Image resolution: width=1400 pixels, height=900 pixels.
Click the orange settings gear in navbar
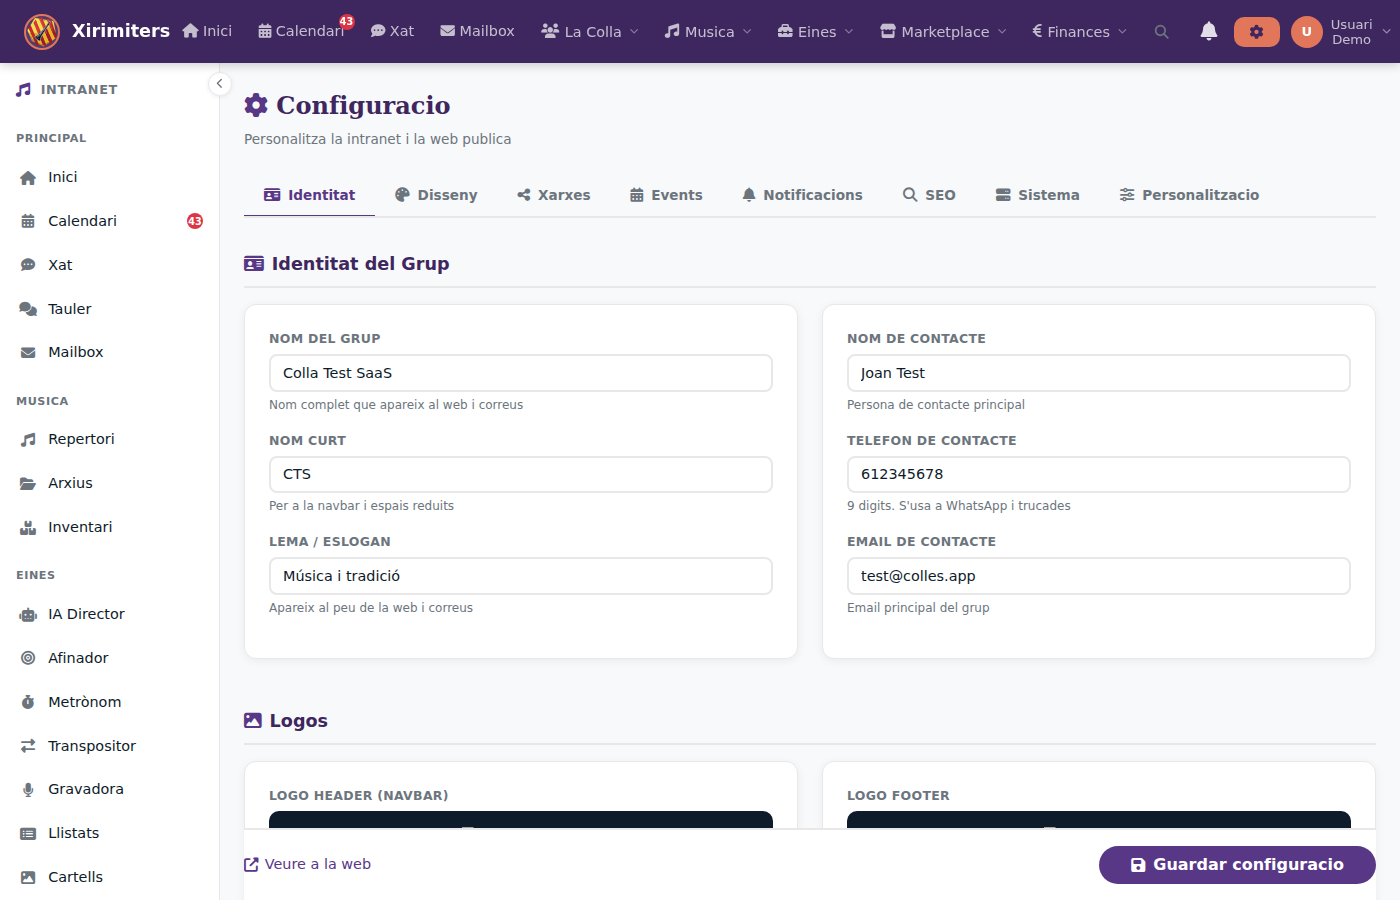(x=1256, y=31)
